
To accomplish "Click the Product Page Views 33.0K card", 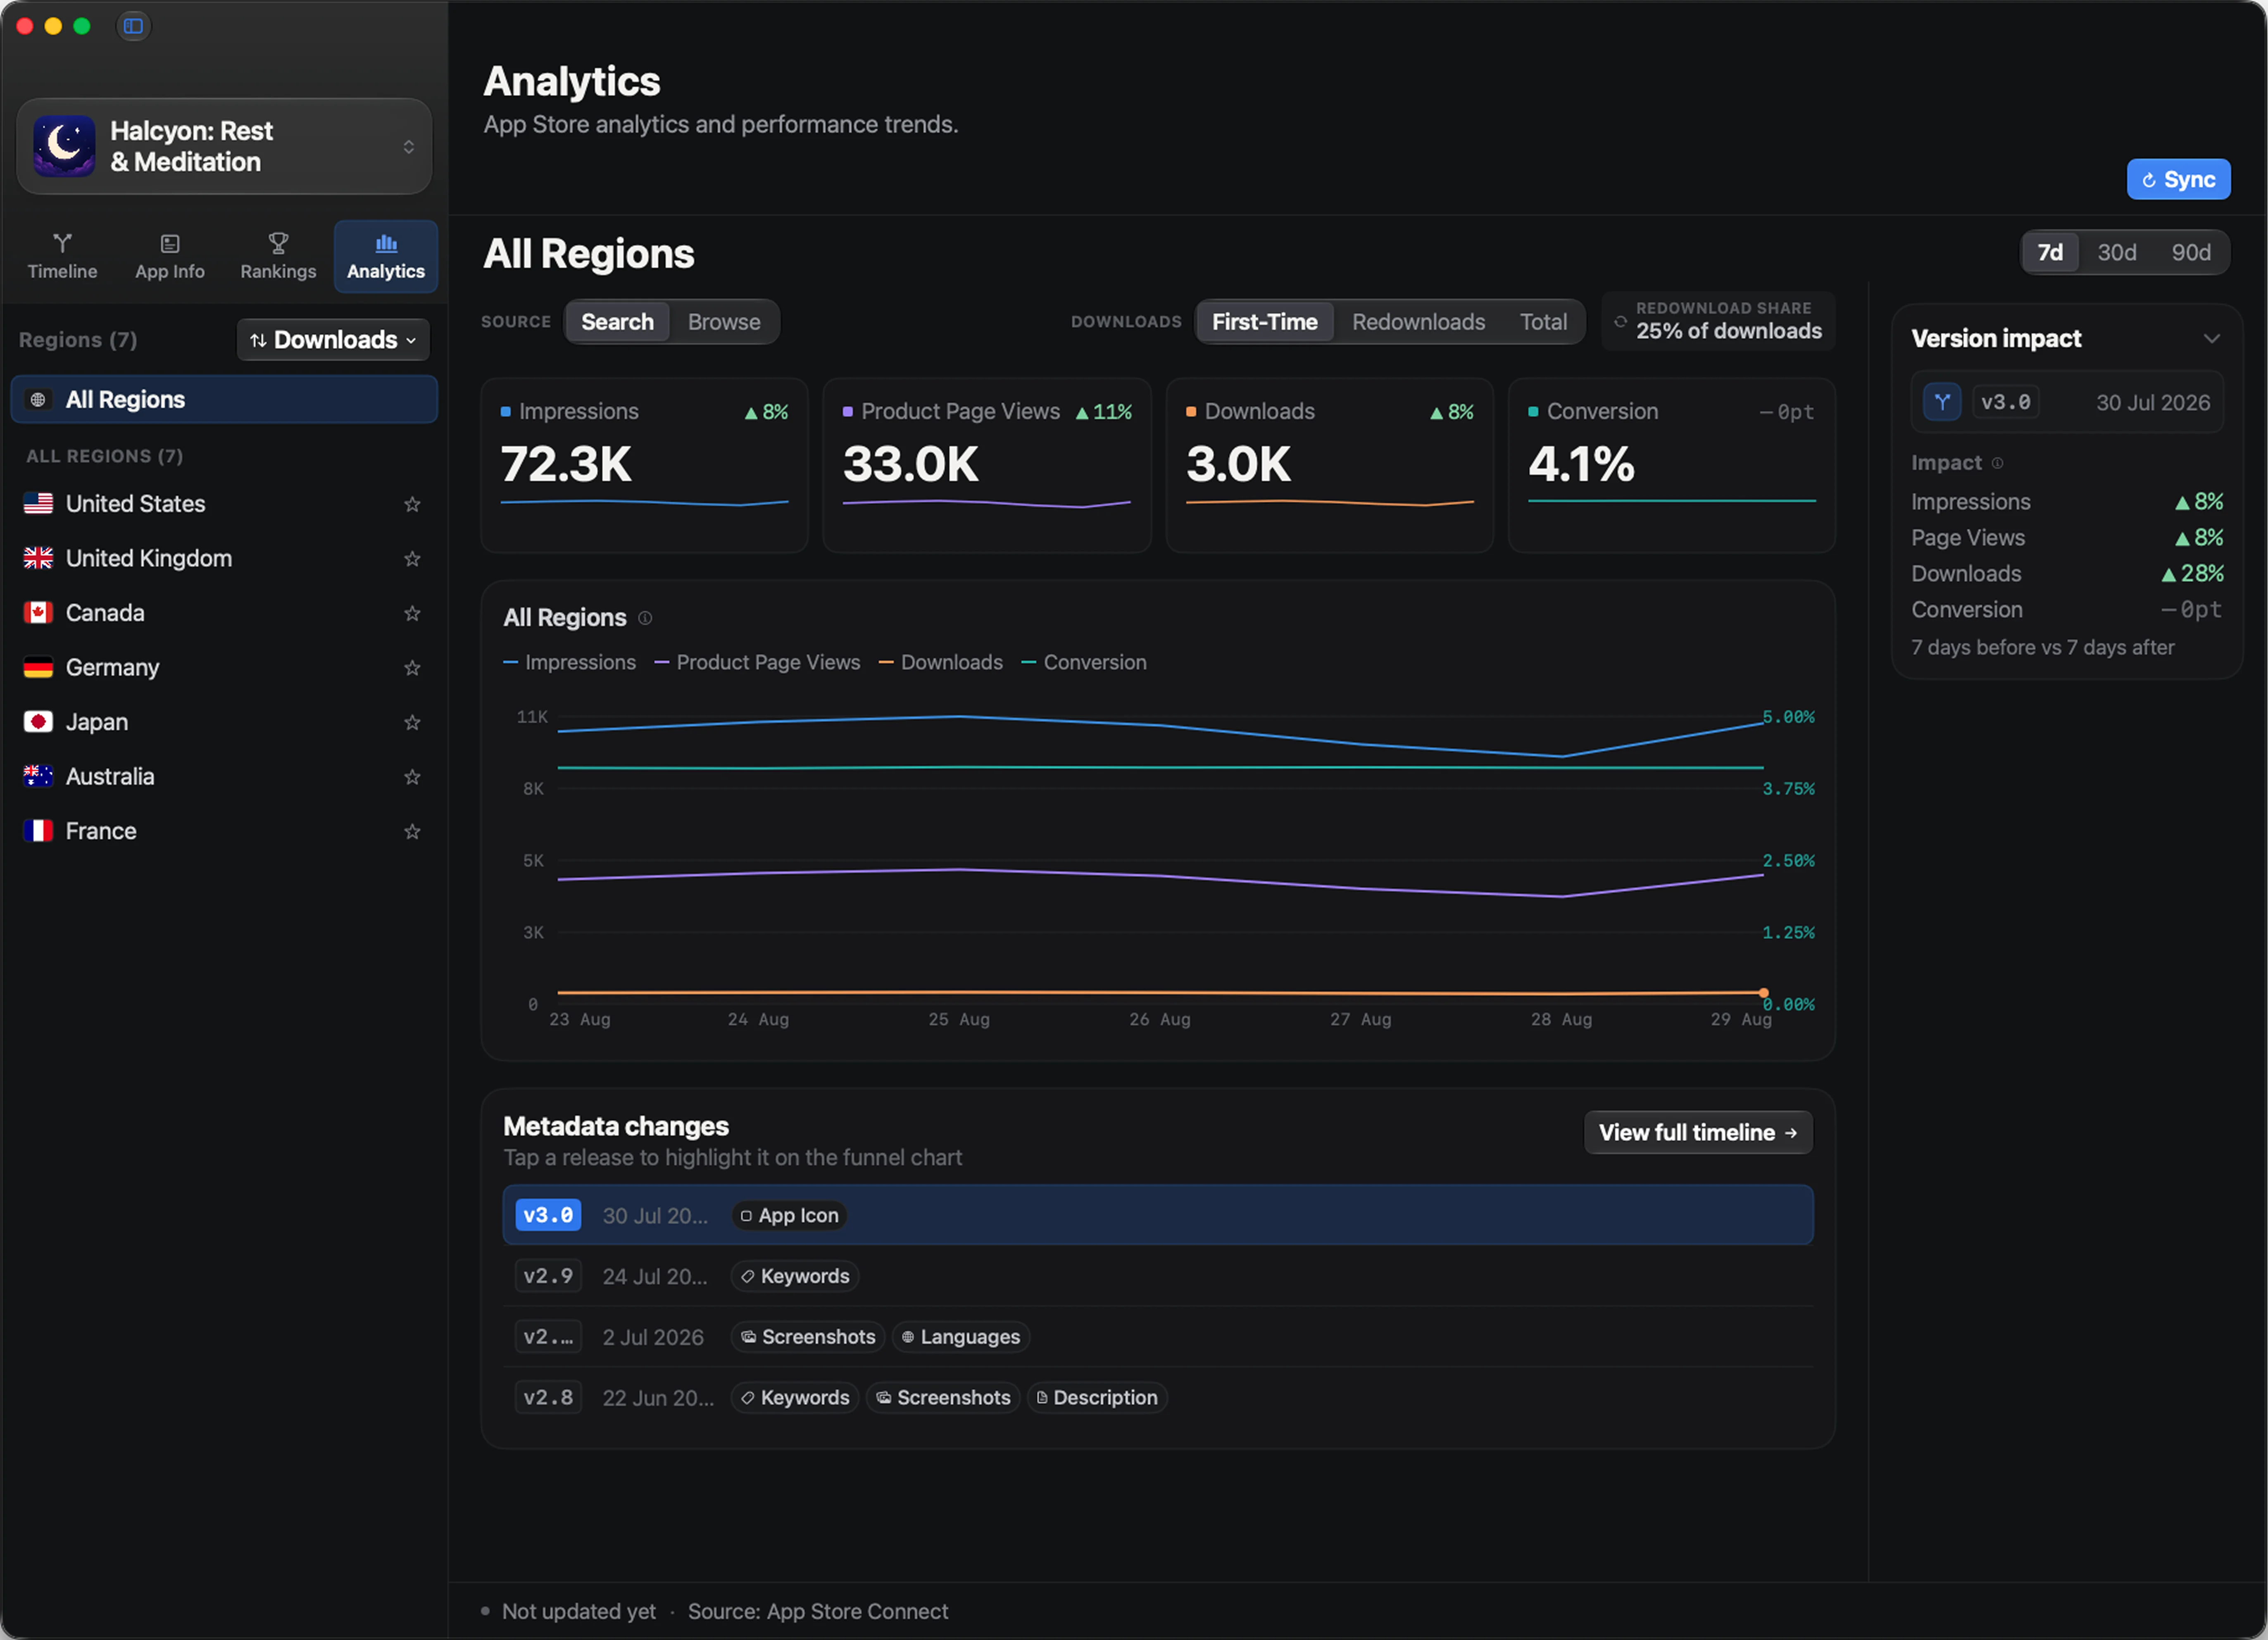I will coord(987,465).
